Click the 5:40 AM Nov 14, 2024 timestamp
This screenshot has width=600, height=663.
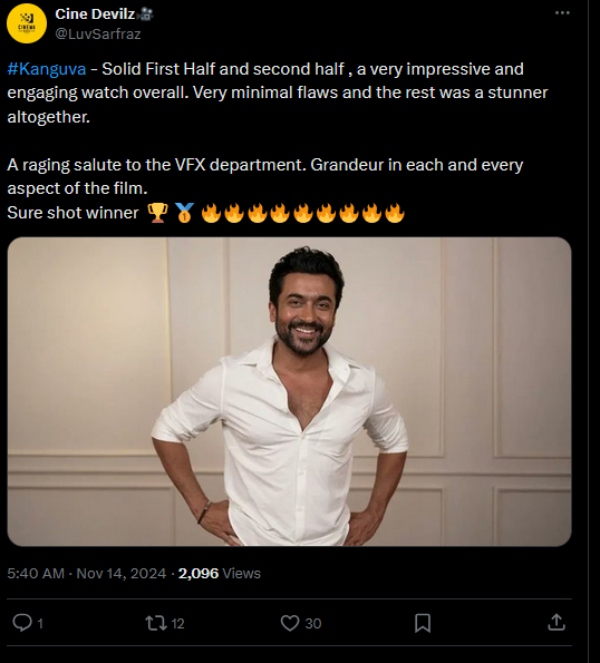[87, 573]
